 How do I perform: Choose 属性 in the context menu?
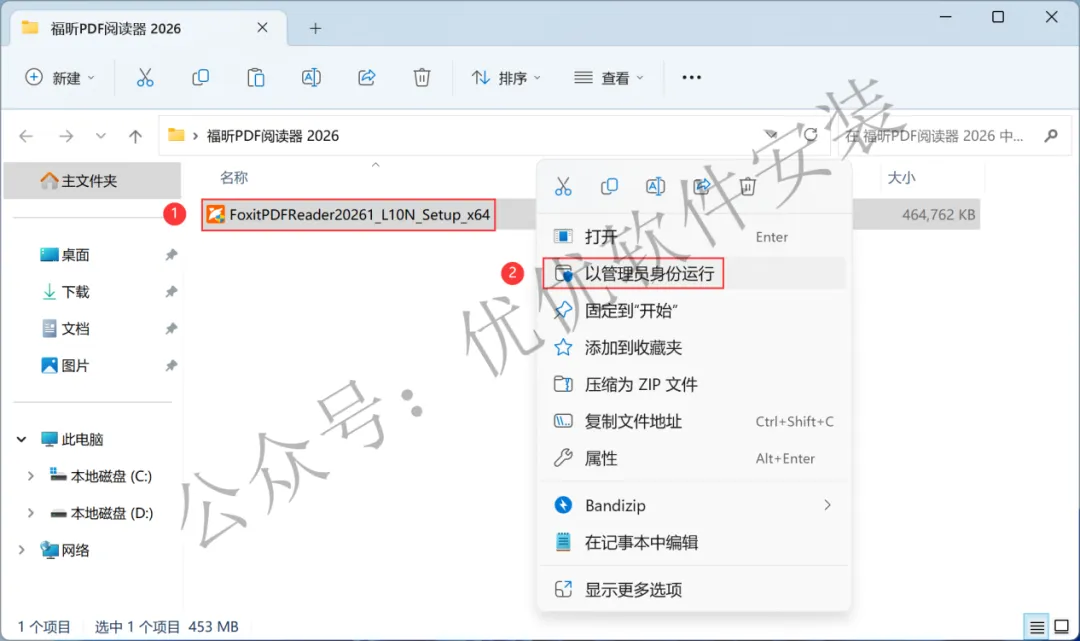tap(694, 459)
